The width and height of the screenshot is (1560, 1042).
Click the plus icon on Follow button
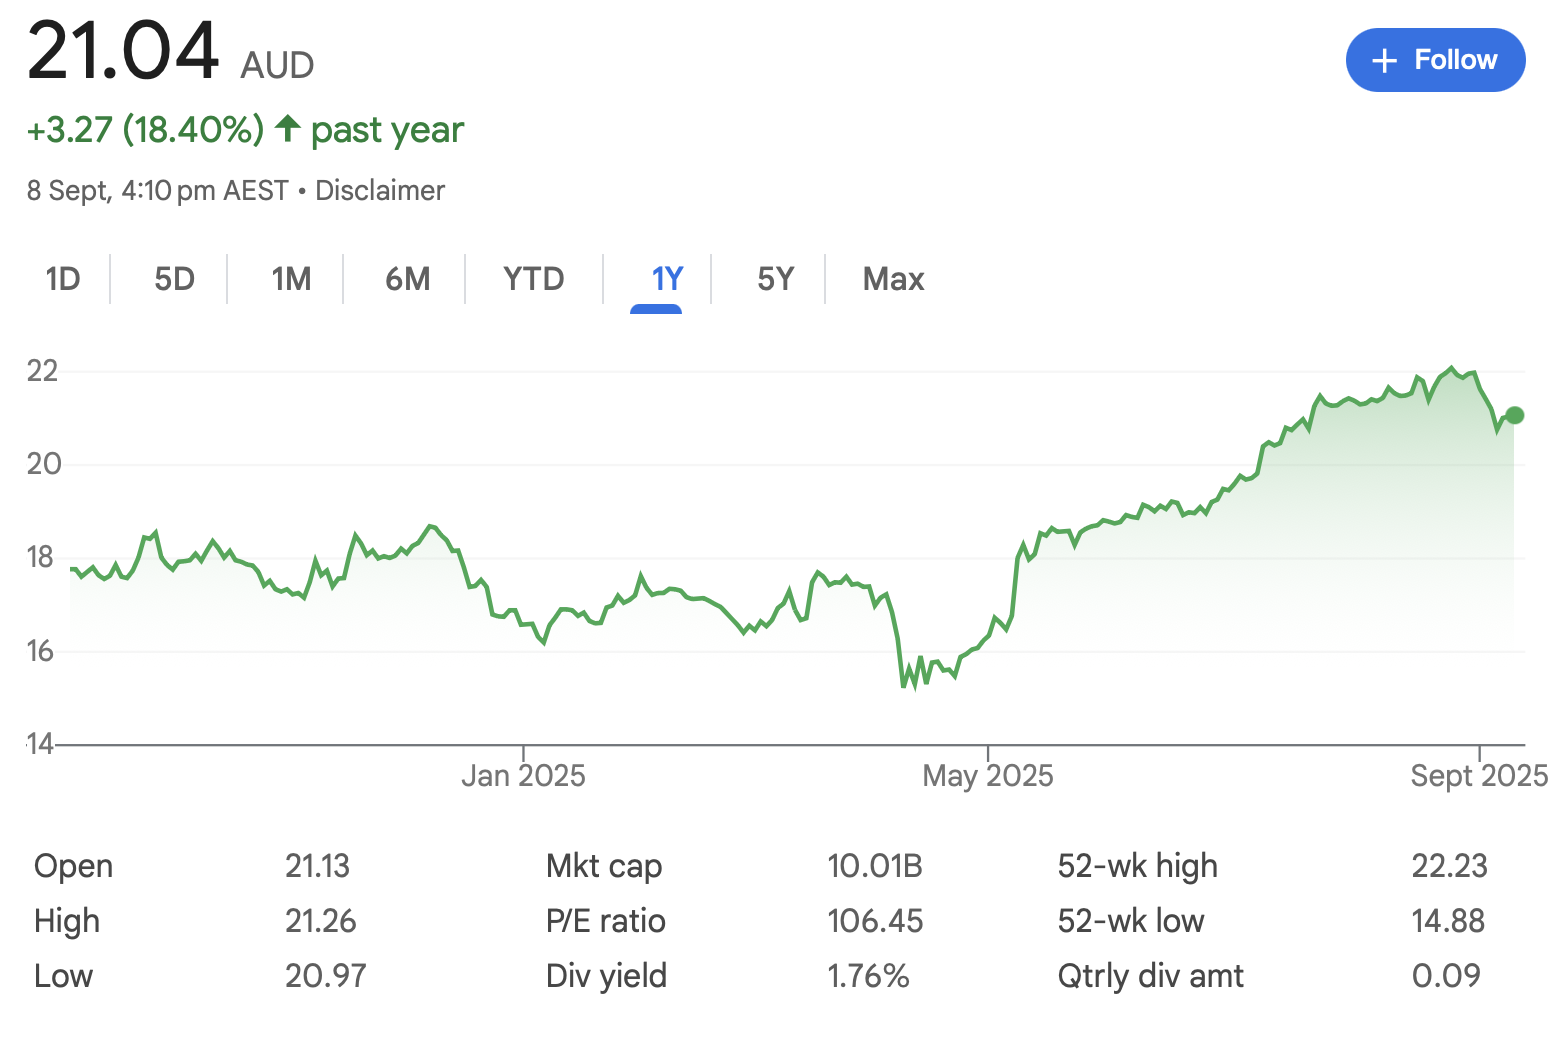[1384, 61]
